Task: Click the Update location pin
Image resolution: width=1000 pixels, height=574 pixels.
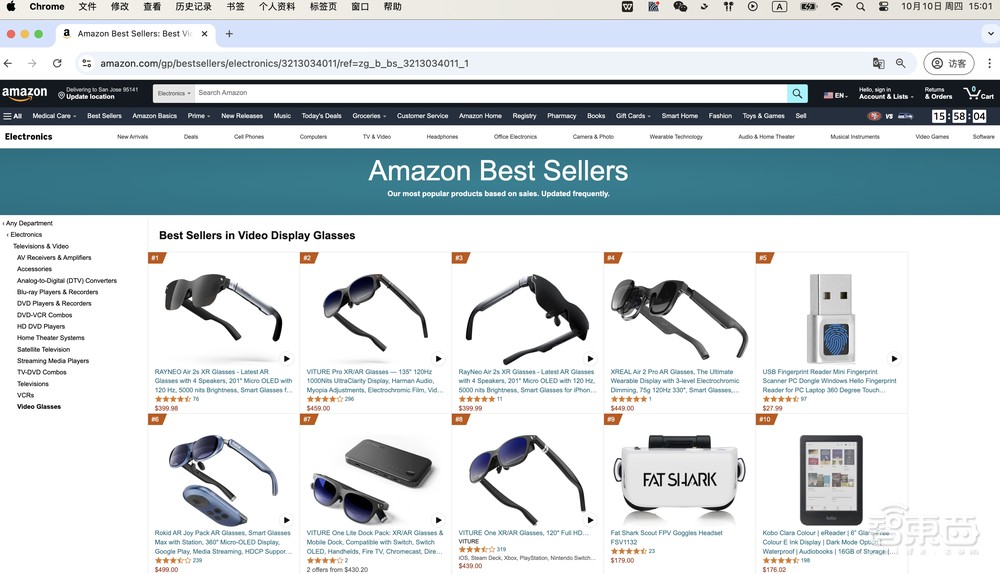Action: click(61, 96)
